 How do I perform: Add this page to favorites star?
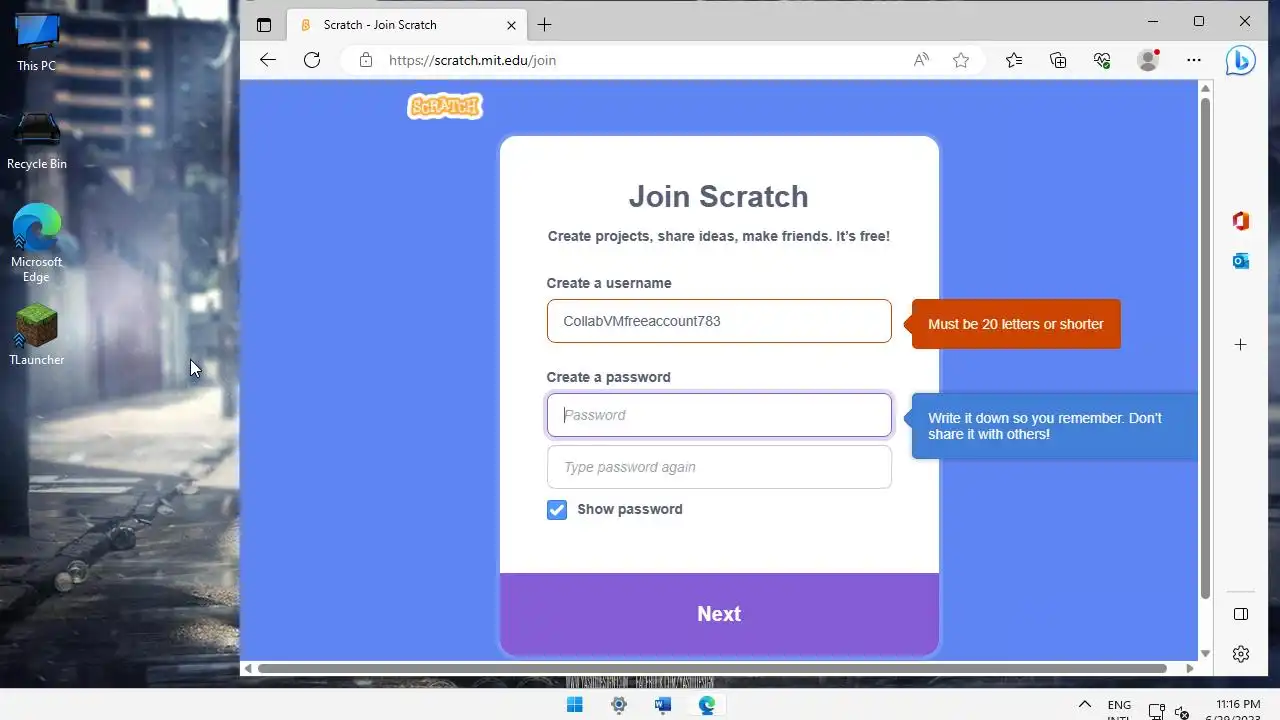[x=961, y=60]
